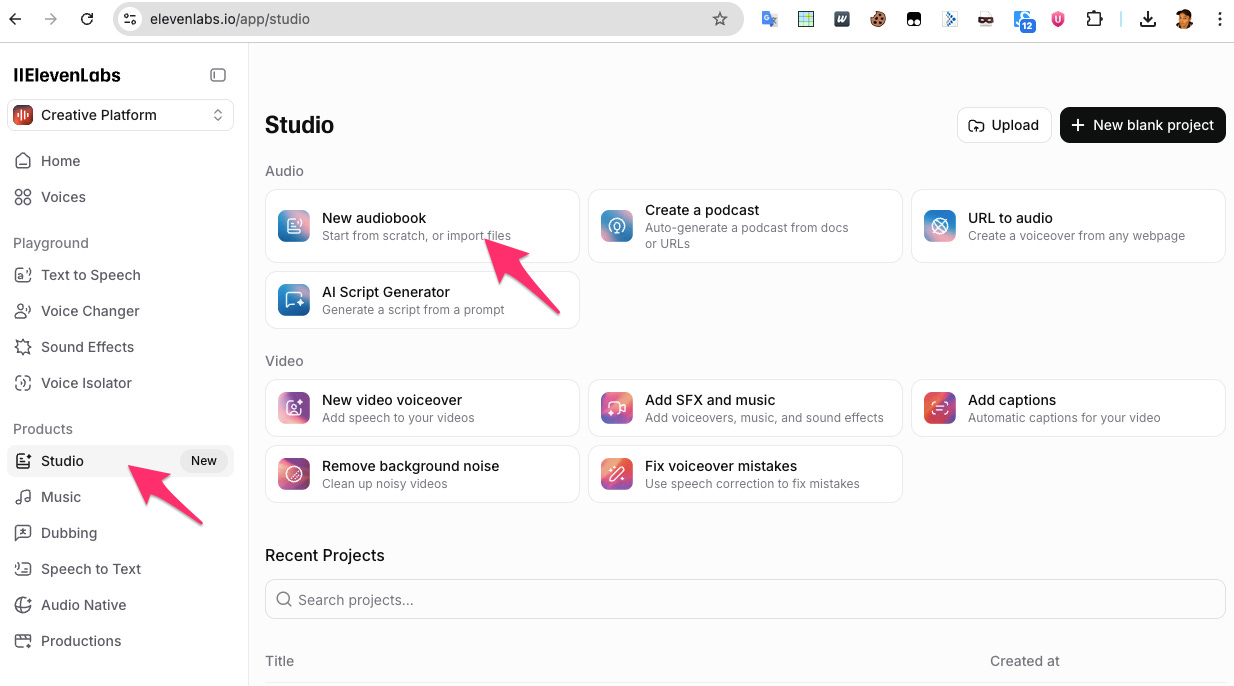Screen dimensions: 1234x686
Task: Choose Add SFX and music card
Action: coord(745,408)
